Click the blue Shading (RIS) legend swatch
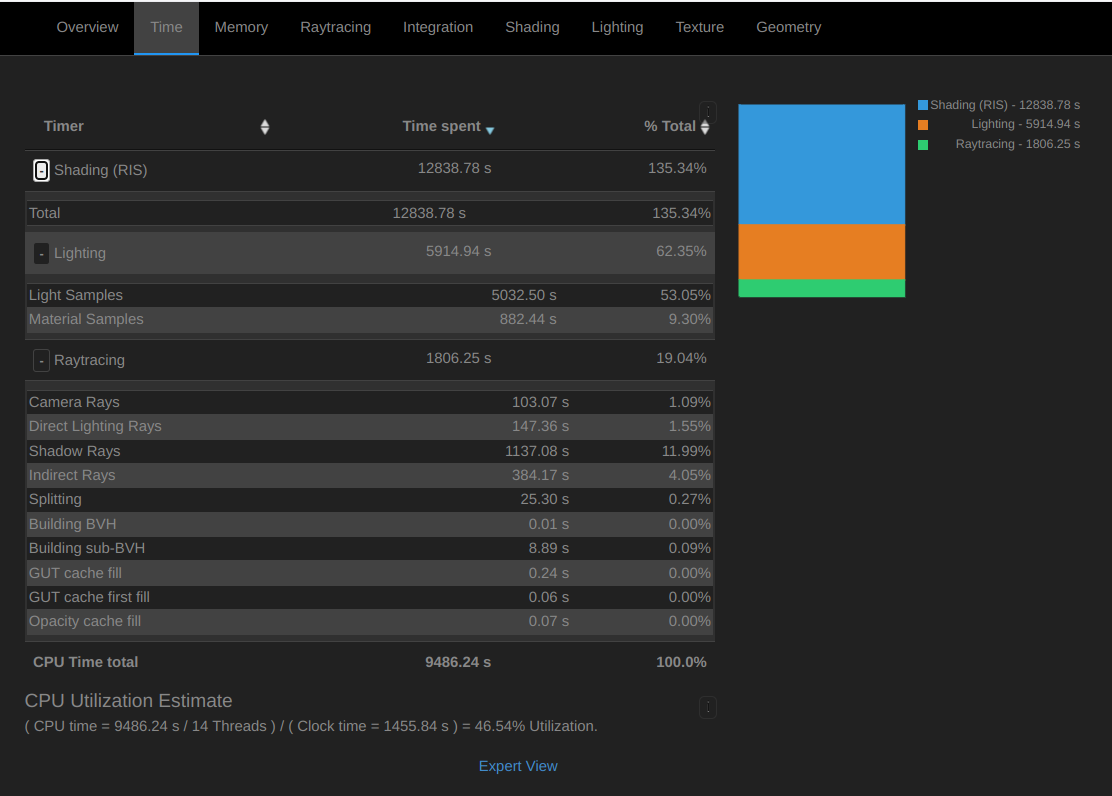The width and height of the screenshot is (1112, 796). tap(923, 105)
